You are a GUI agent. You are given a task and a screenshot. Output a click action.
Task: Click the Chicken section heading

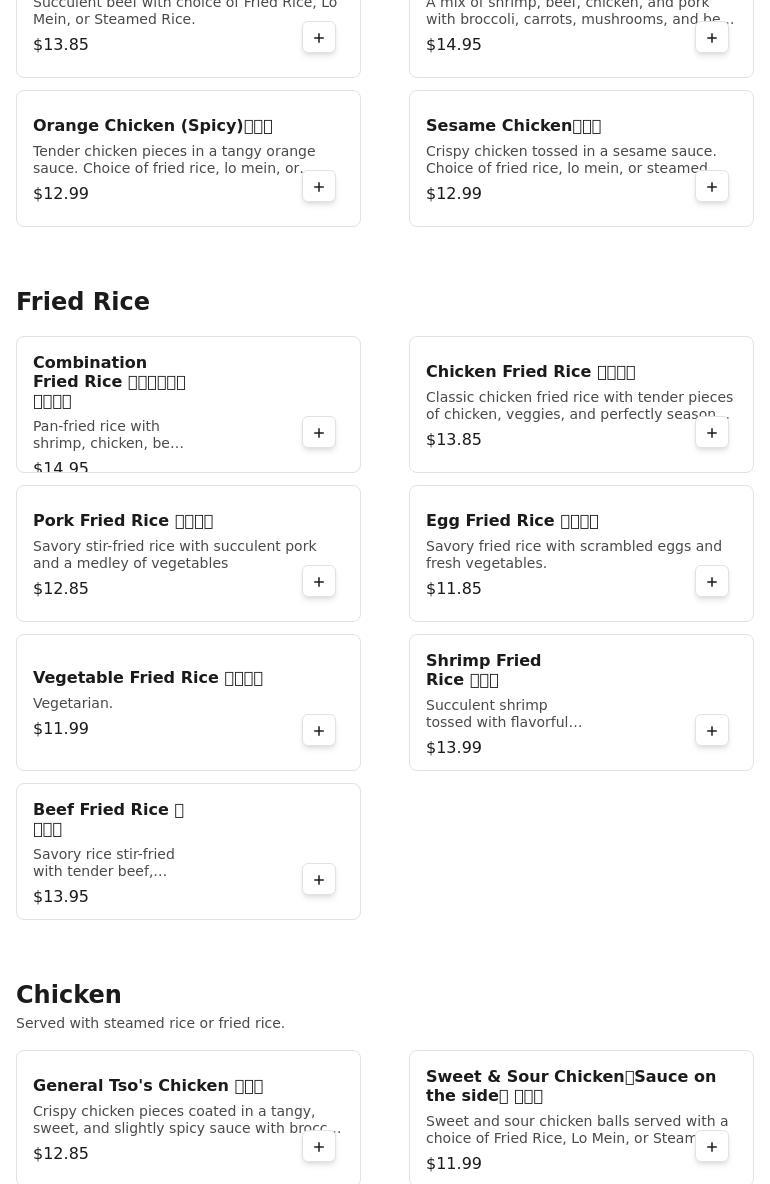pyautogui.click(x=69, y=995)
